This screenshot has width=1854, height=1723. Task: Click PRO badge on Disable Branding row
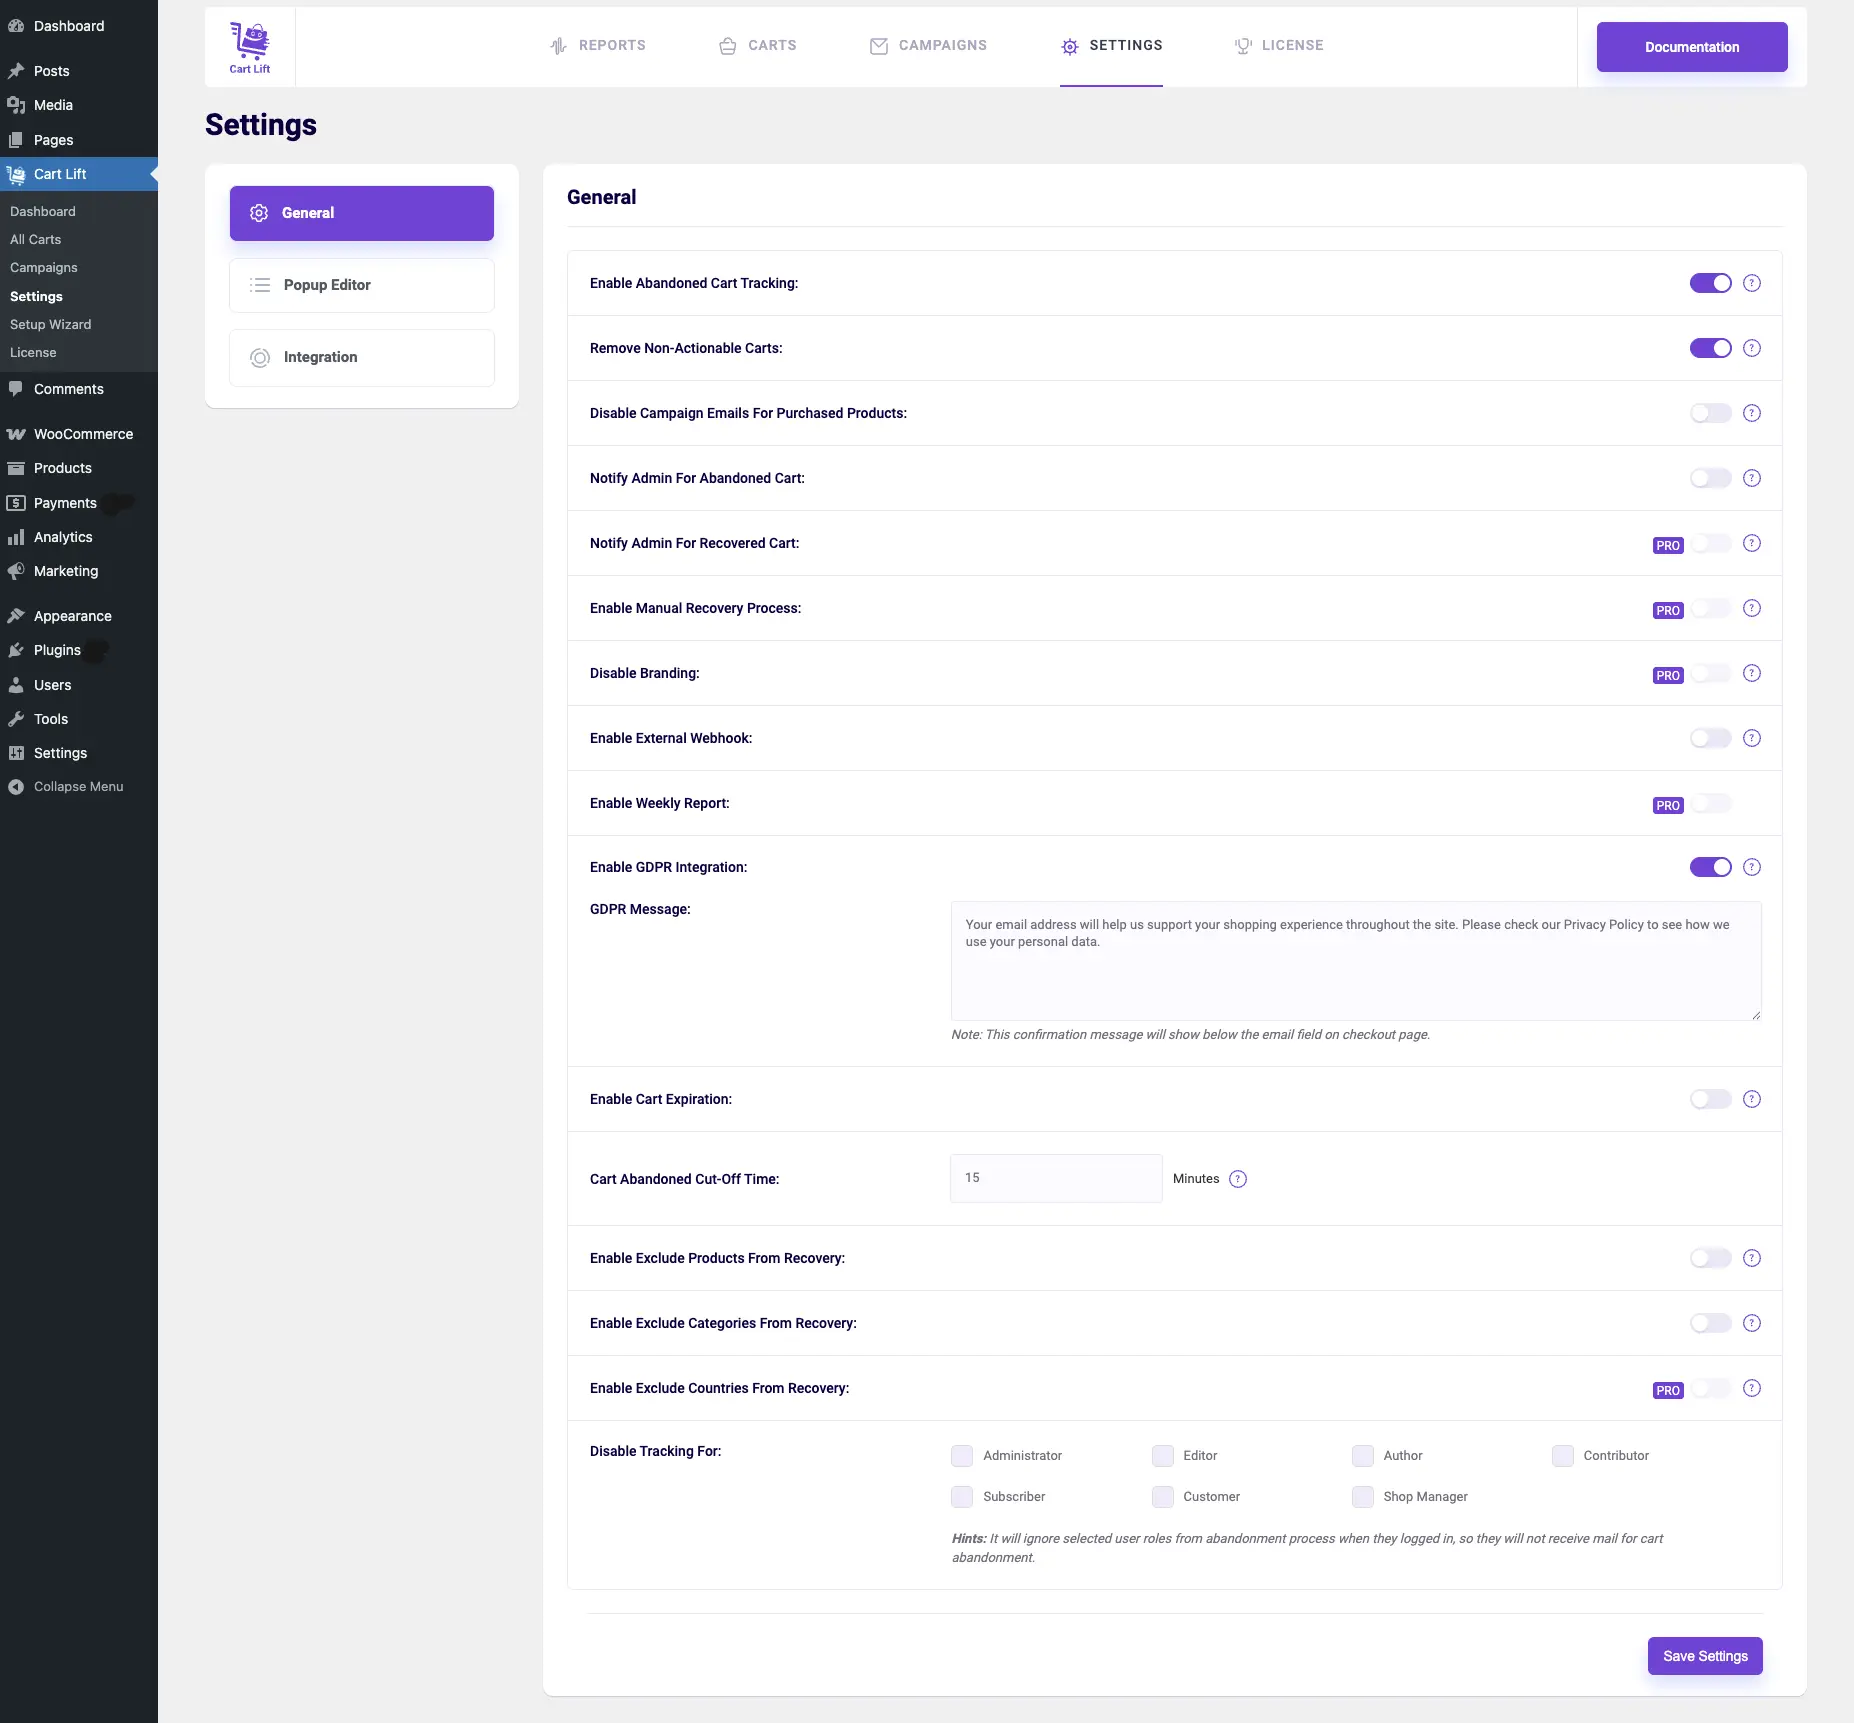tap(1668, 675)
